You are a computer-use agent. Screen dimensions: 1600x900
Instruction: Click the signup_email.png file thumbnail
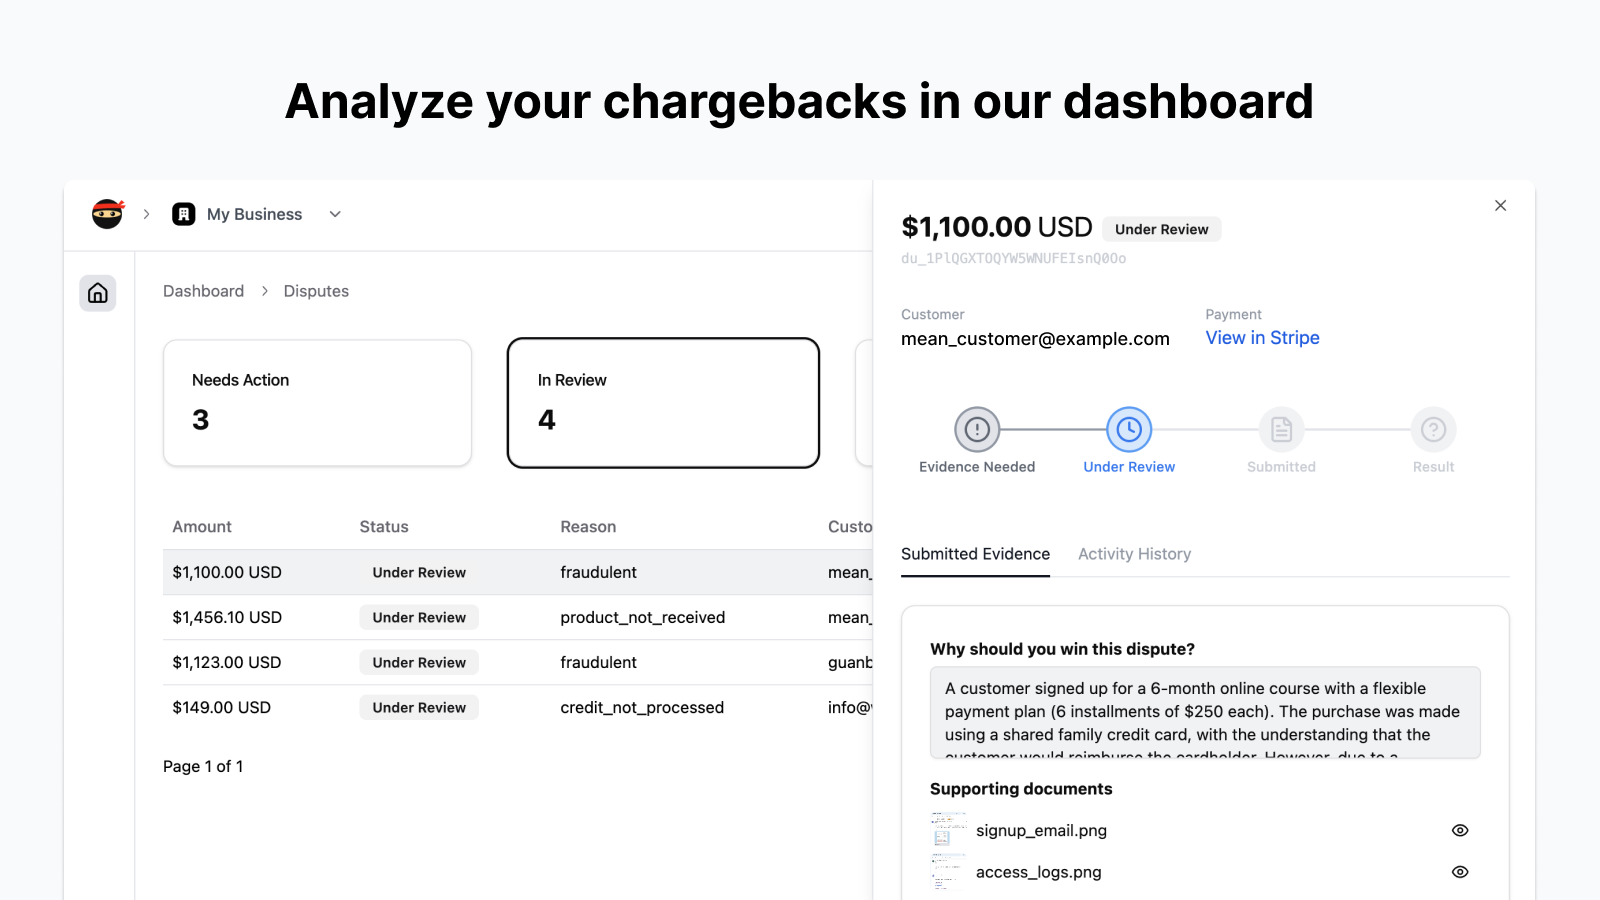coord(947,830)
